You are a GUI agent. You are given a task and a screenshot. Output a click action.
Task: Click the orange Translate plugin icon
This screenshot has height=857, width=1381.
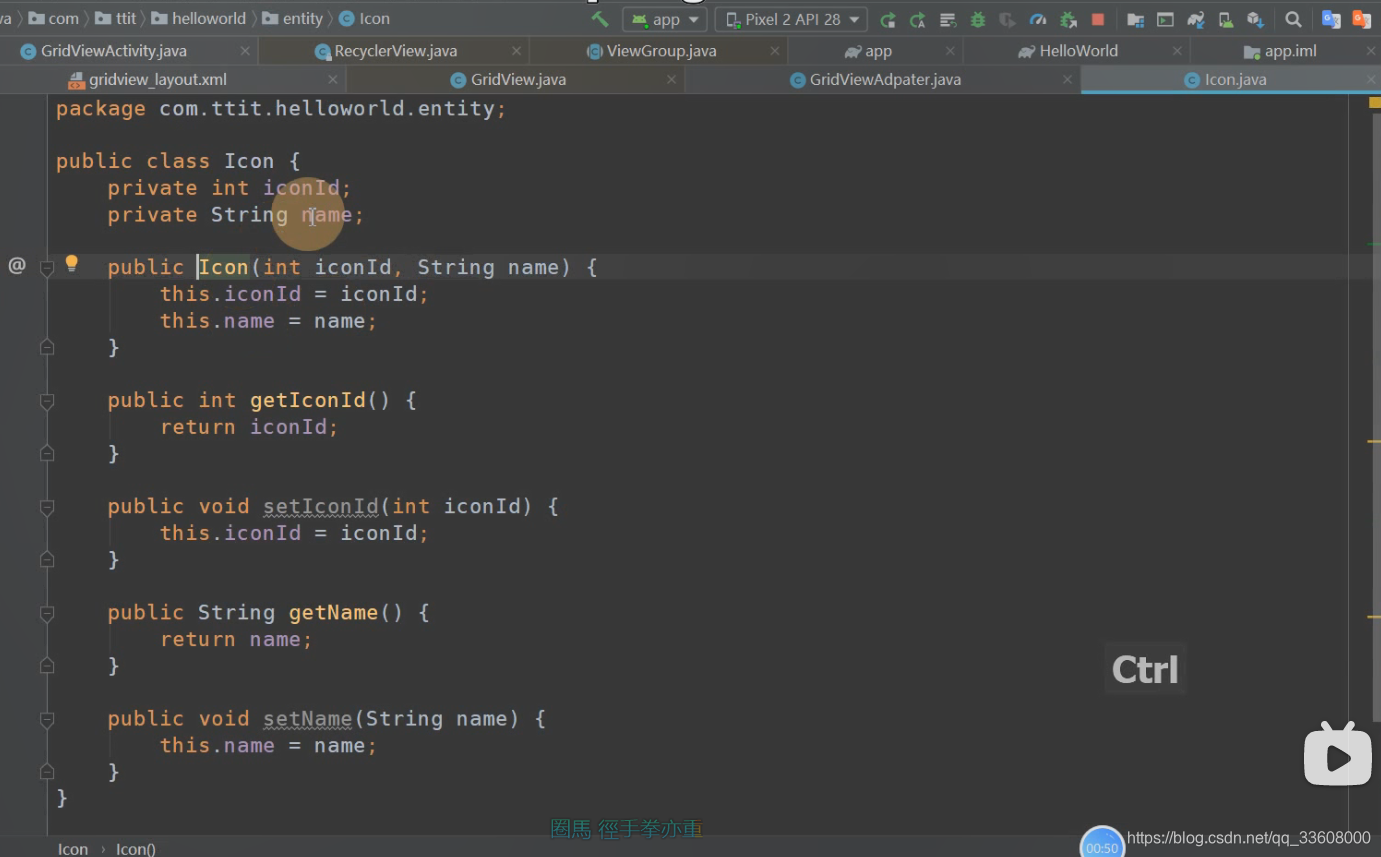pyautogui.click(x=1361, y=19)
